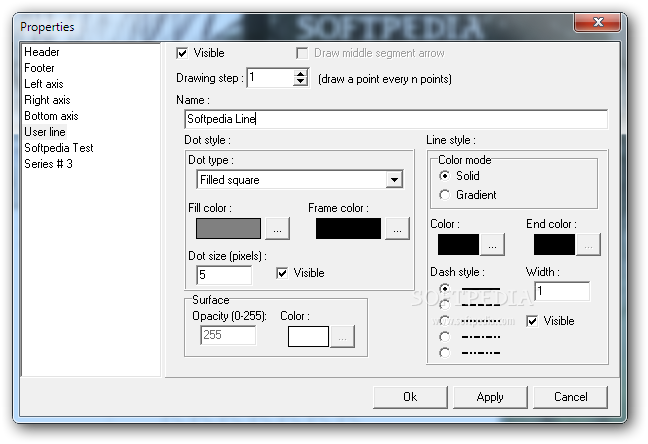Select dash-dot-dot line dash style
Viewport: 648px width, 444px height.
click(445, 353)
